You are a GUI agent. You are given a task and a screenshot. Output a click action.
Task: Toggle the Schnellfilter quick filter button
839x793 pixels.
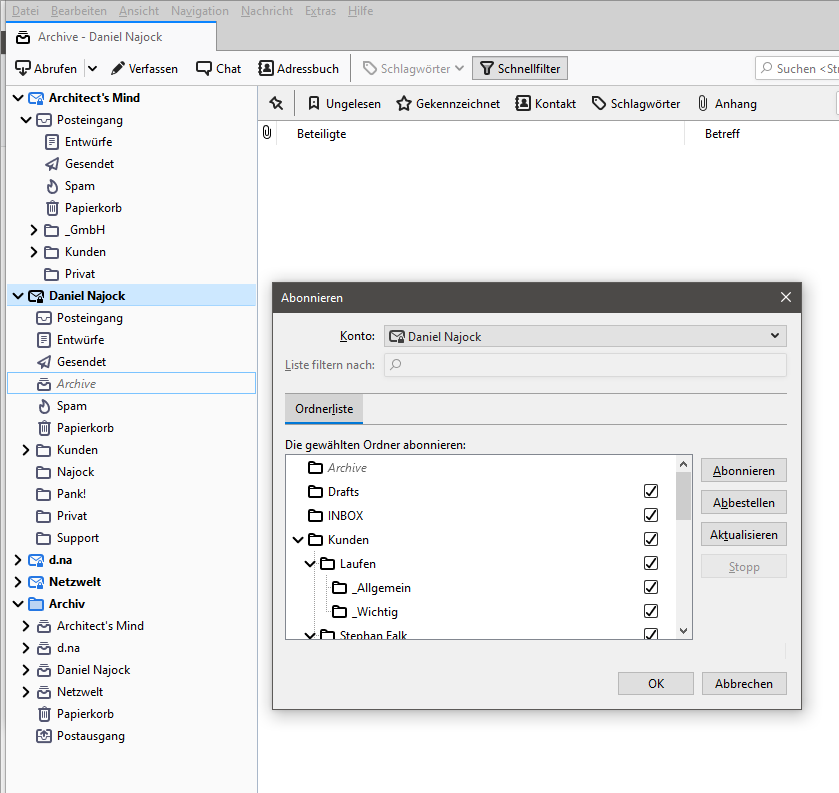tap(519, 68)
